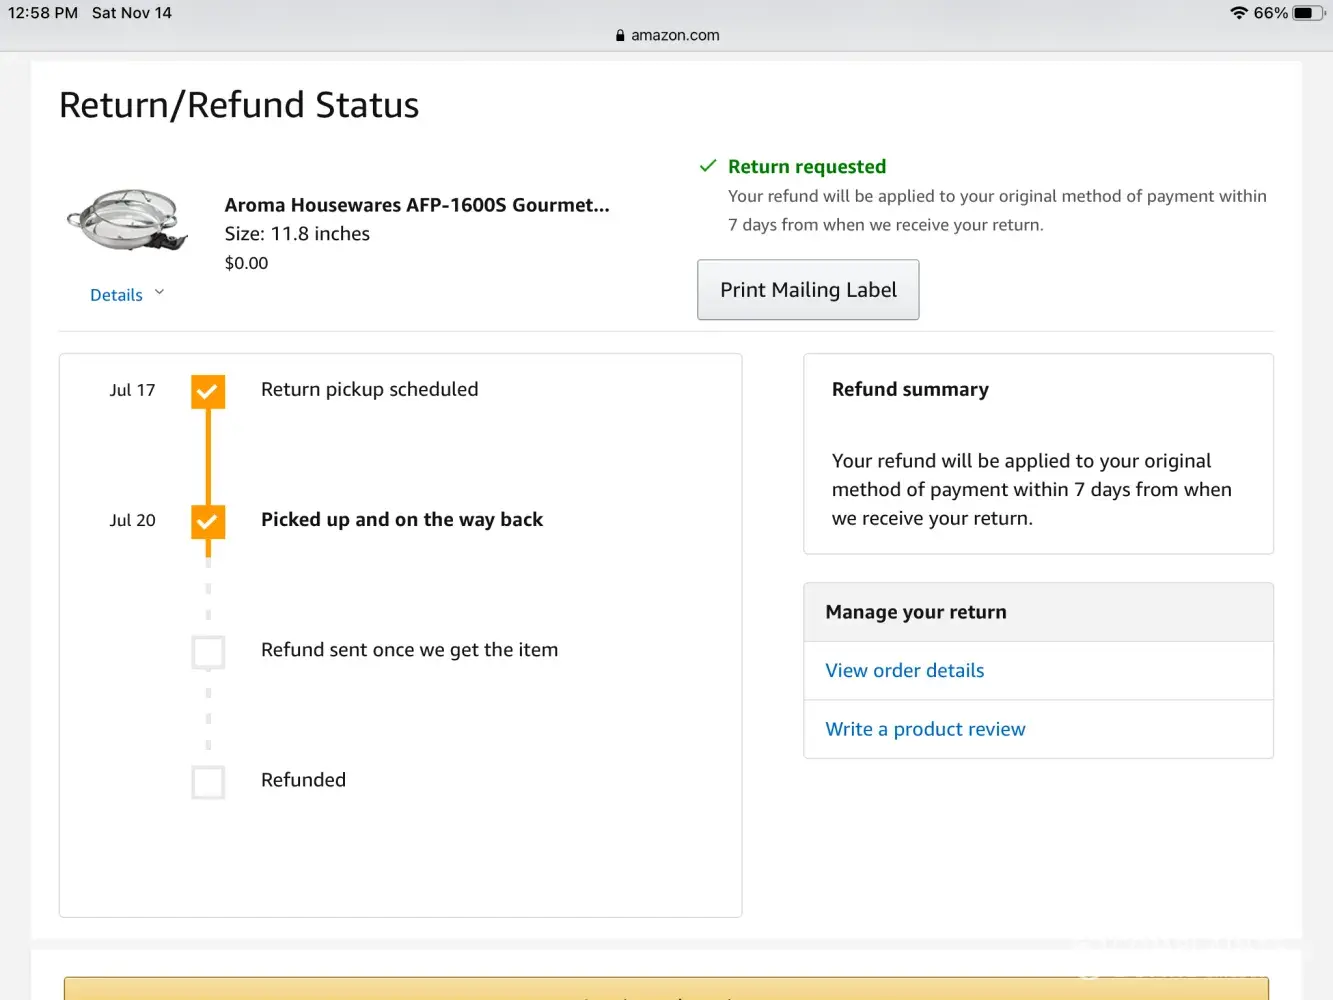Tap the Wi-Fi icon in status bar
The image size is (1333, 1000).
(1239, 13)
